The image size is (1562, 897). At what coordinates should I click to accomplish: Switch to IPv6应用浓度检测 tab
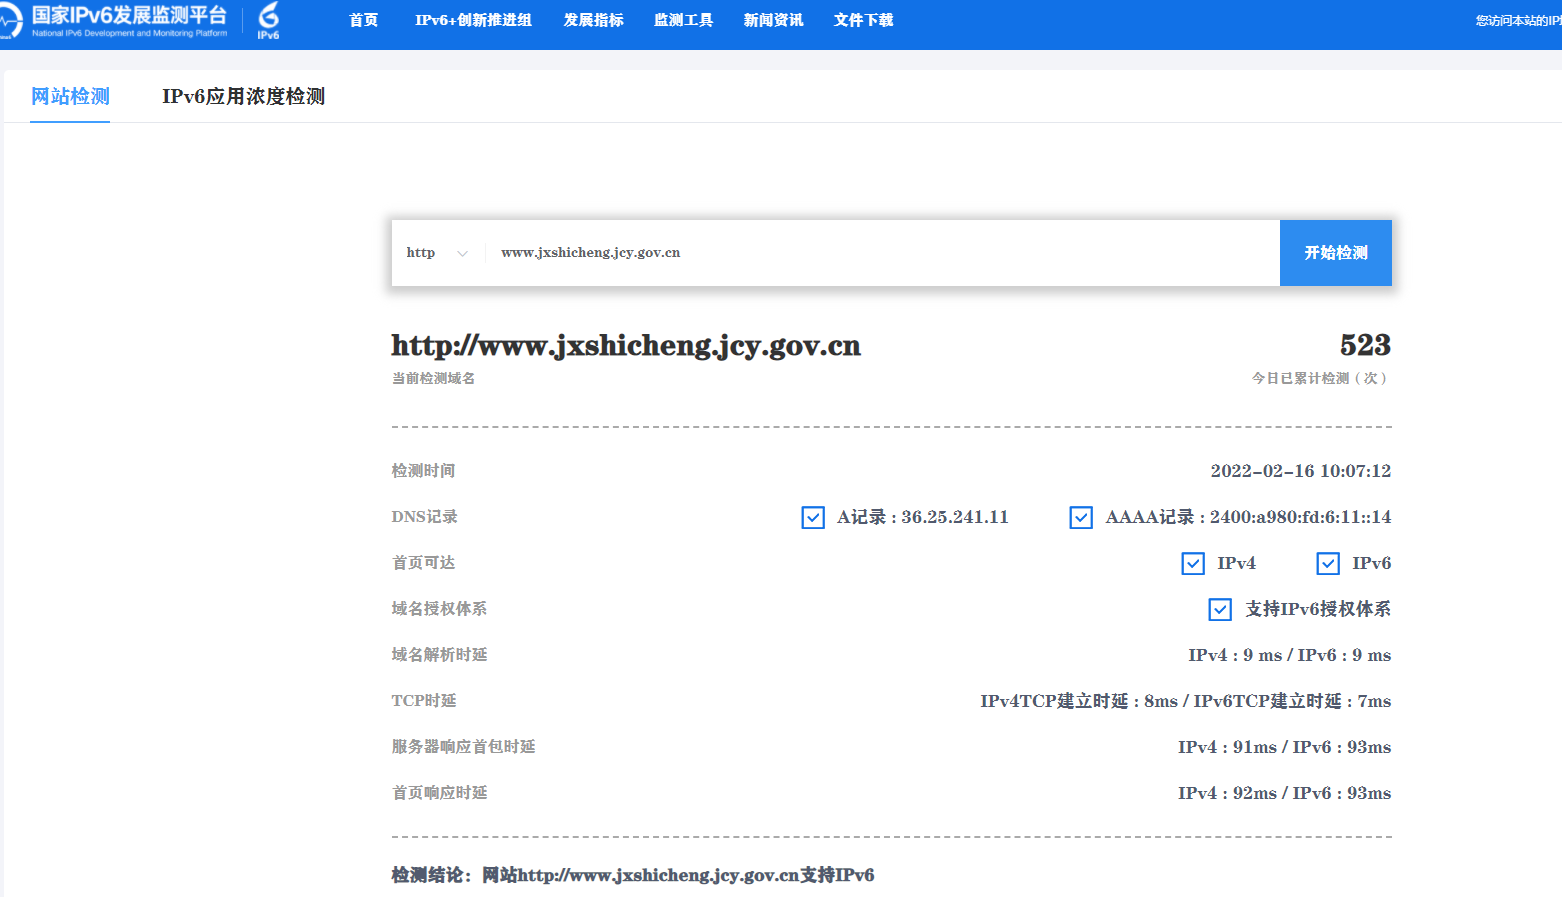(x=243, y=96)
